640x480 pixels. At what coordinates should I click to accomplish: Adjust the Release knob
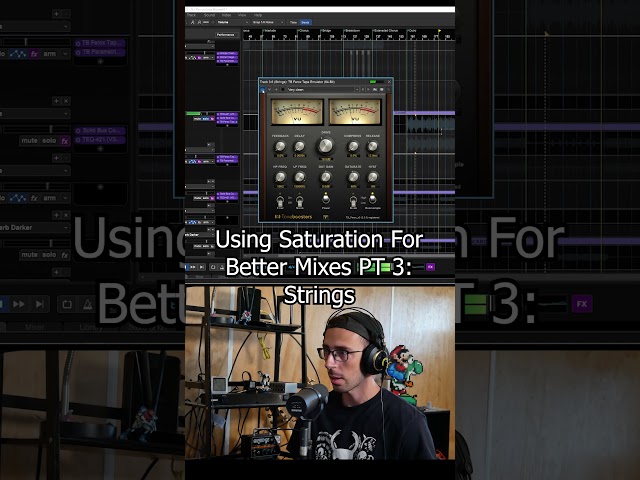(372, 146)
